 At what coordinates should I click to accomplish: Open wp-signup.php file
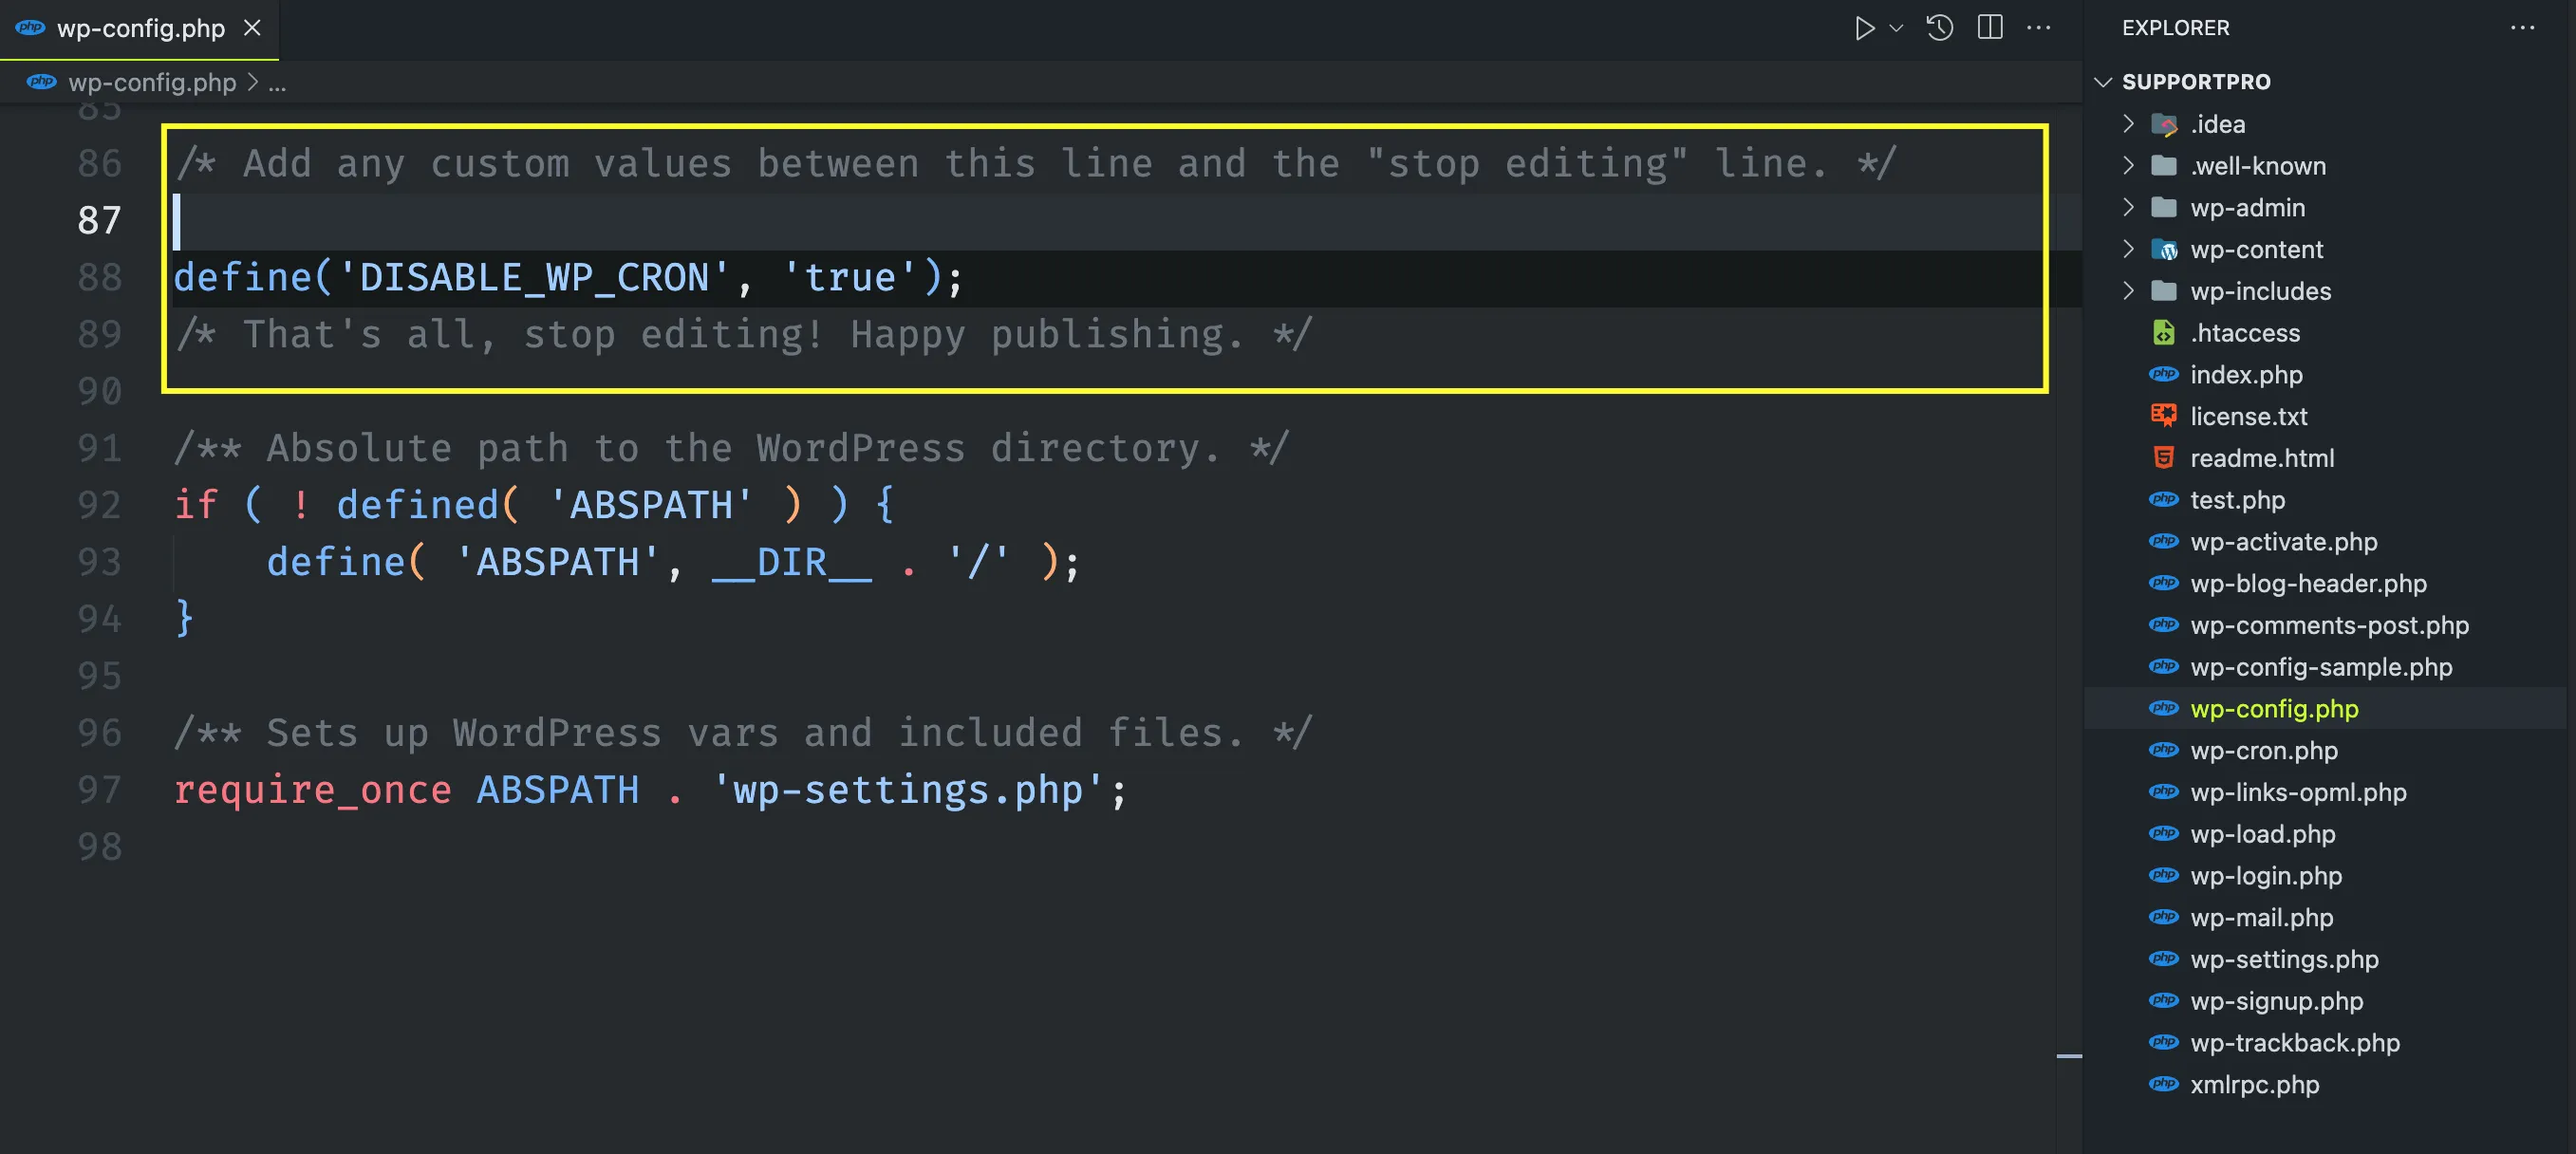point(2277,1001)
